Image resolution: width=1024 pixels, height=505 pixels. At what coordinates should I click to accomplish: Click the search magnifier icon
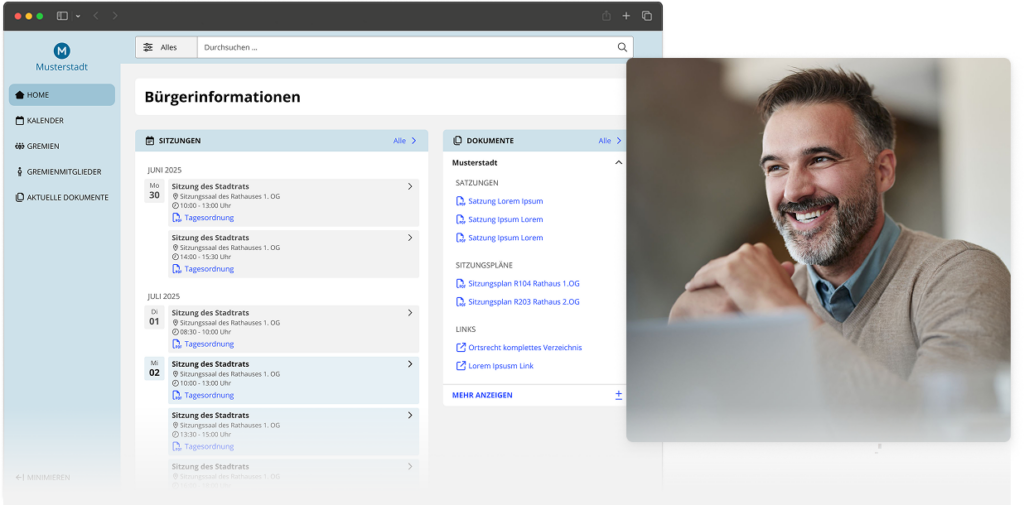622,47
